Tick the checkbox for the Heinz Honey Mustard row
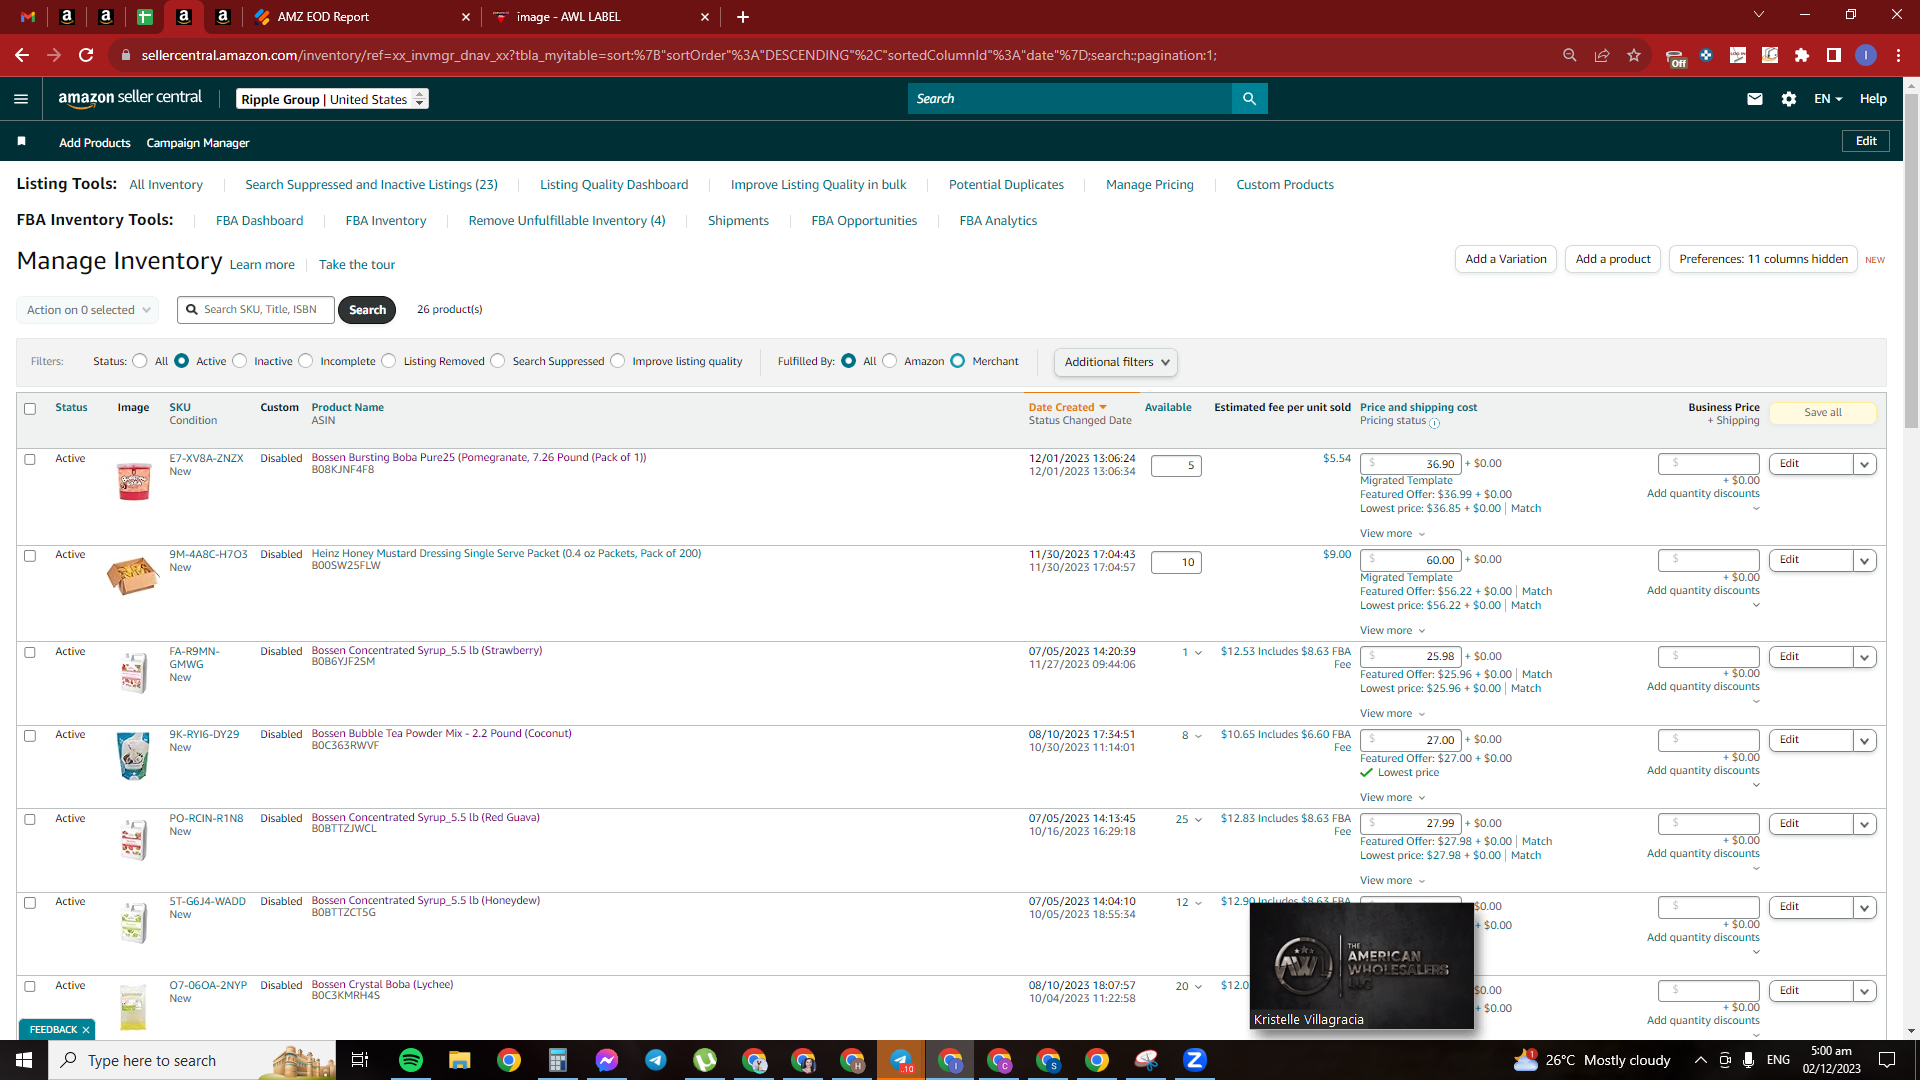 30,556
